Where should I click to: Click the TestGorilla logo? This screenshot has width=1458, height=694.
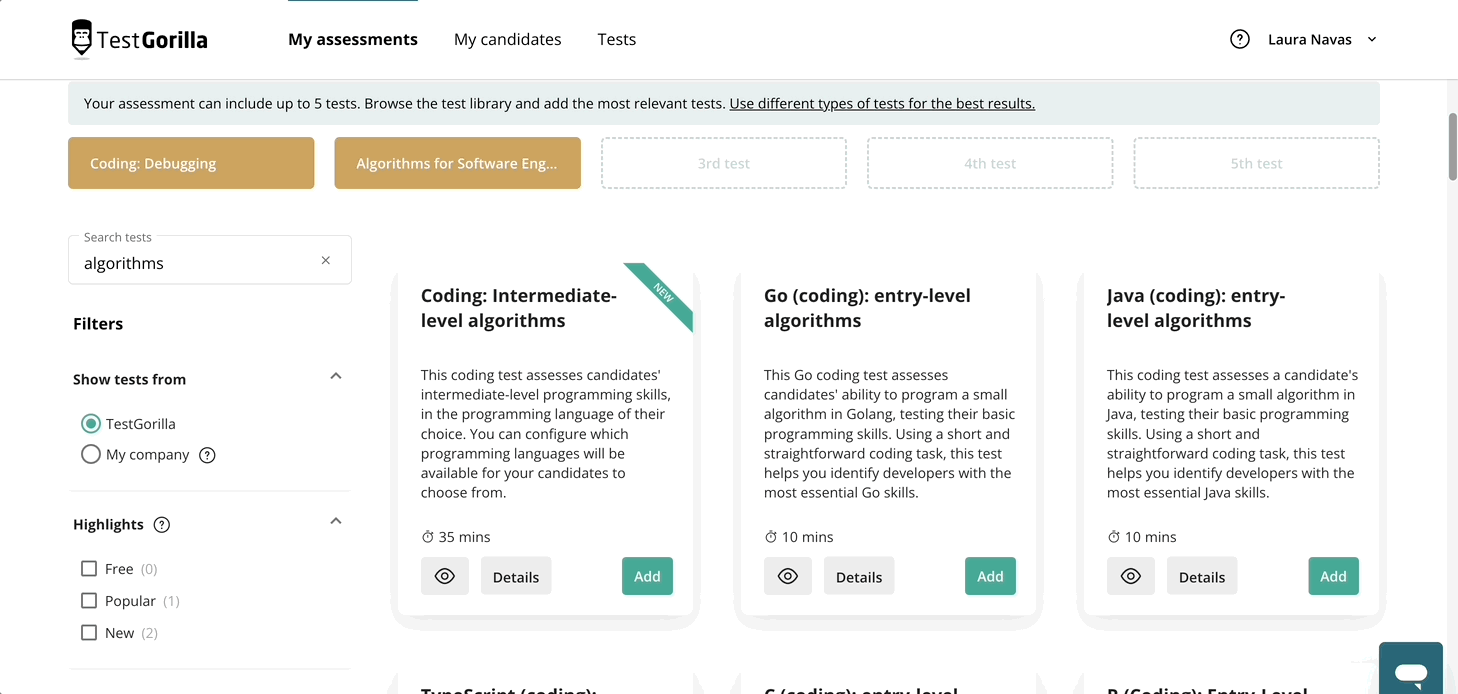tap(139, 39)
